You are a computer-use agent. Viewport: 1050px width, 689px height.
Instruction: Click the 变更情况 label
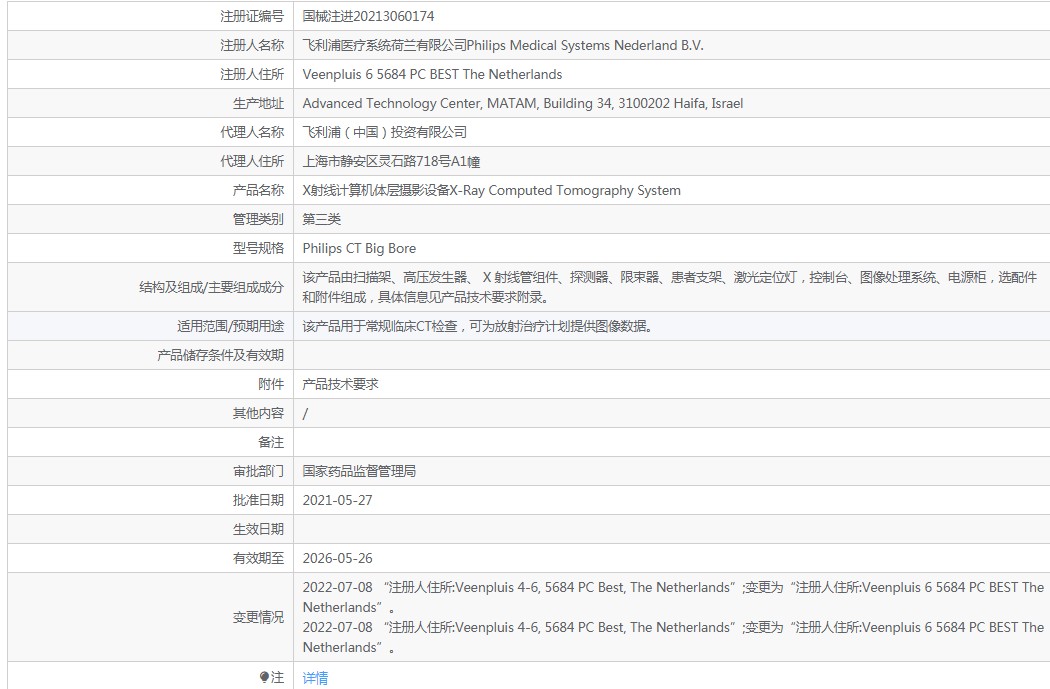(258, 617)
